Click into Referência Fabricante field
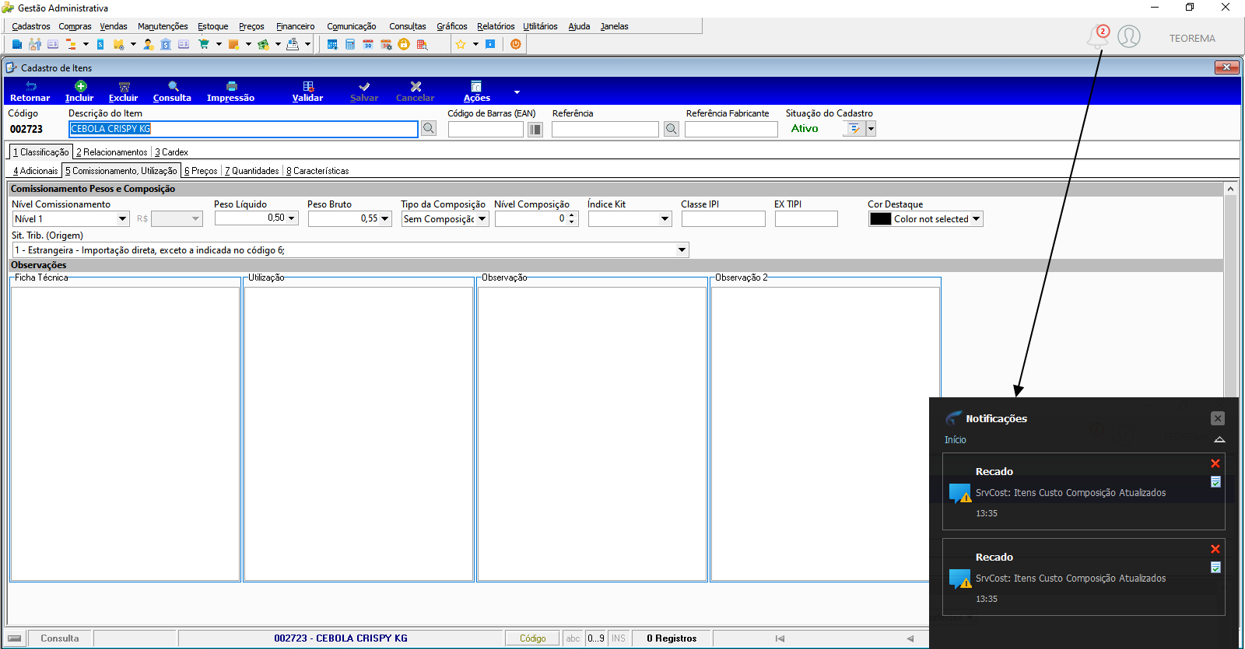The height and width of the screenshot is (649, 1245). point(731,129)
